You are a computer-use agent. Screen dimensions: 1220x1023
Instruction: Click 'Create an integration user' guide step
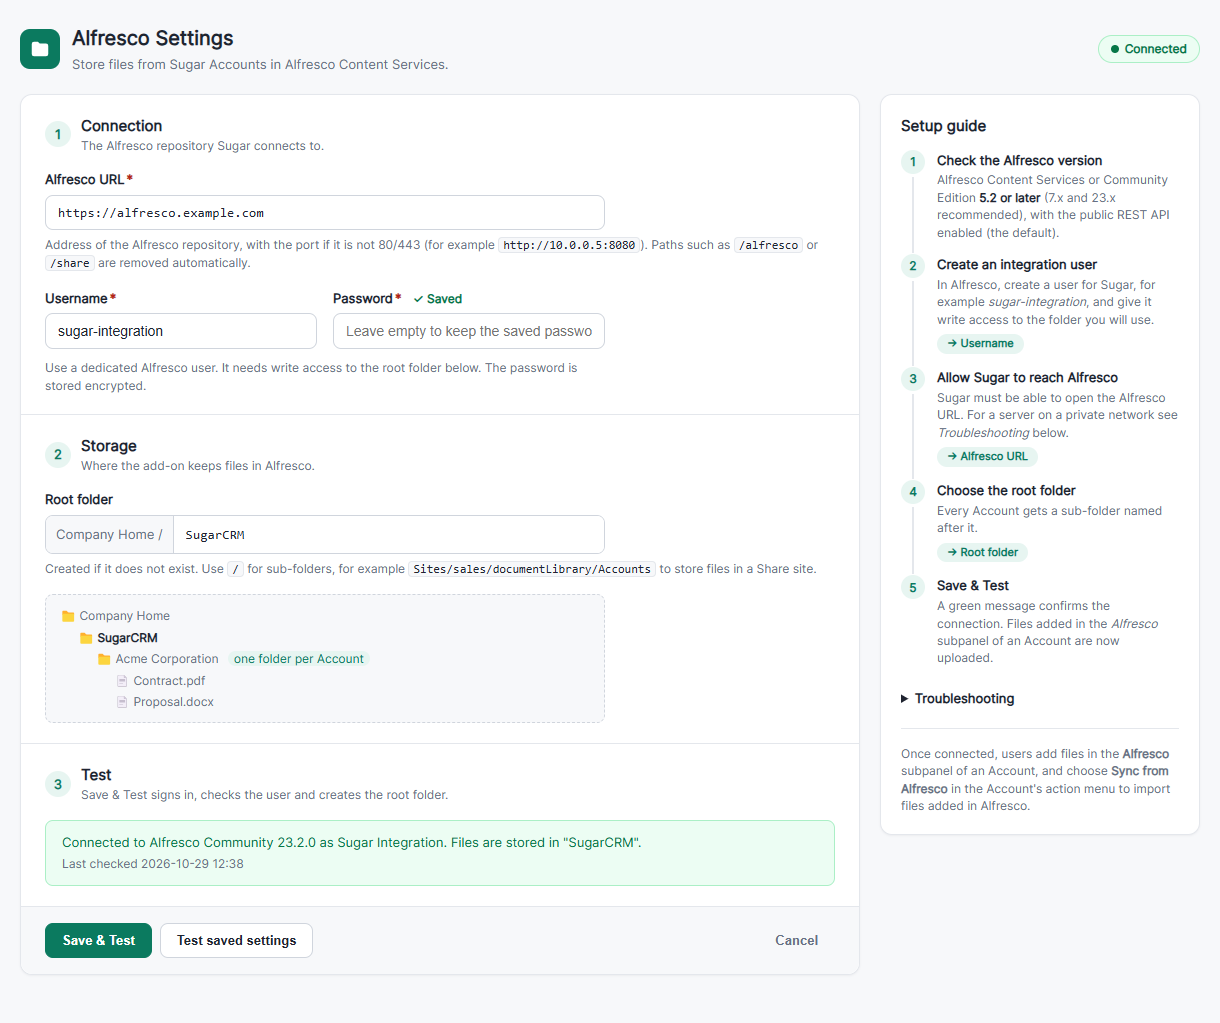1017,265
